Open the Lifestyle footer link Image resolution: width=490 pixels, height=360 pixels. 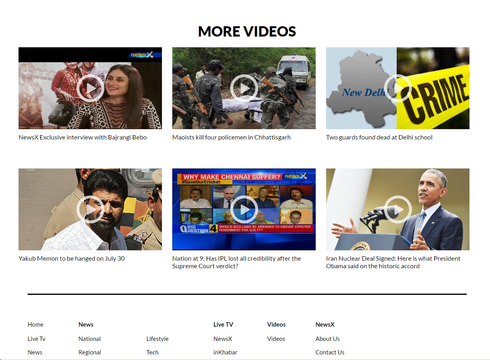[x=157, y=339]
